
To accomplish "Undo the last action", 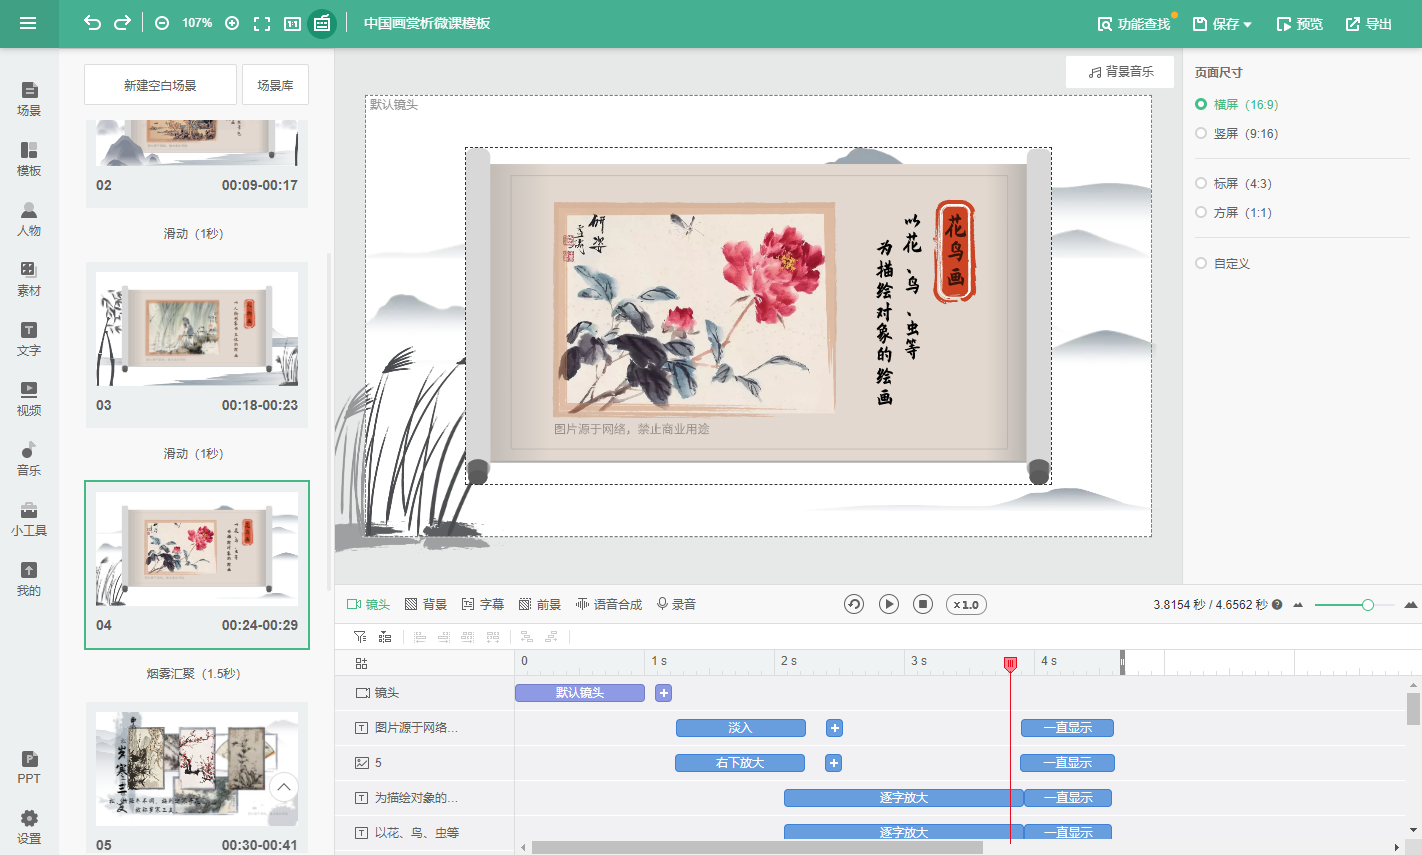I will click(92, 23).
